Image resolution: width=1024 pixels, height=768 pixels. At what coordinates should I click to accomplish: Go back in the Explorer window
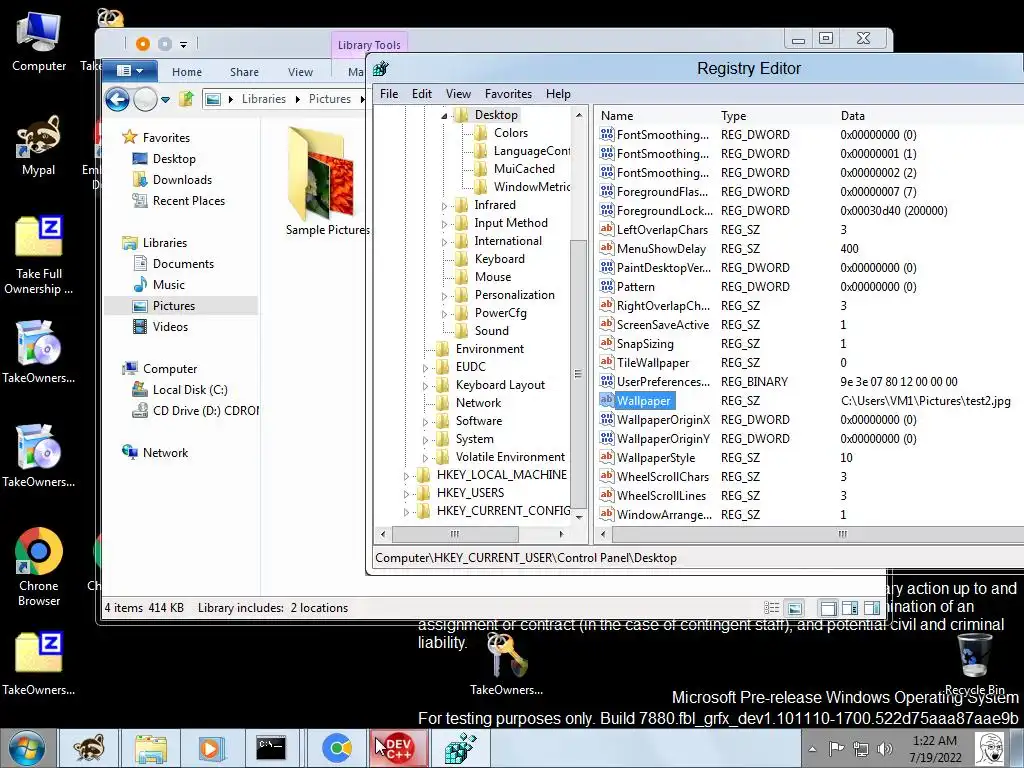[x=118, y=99]
